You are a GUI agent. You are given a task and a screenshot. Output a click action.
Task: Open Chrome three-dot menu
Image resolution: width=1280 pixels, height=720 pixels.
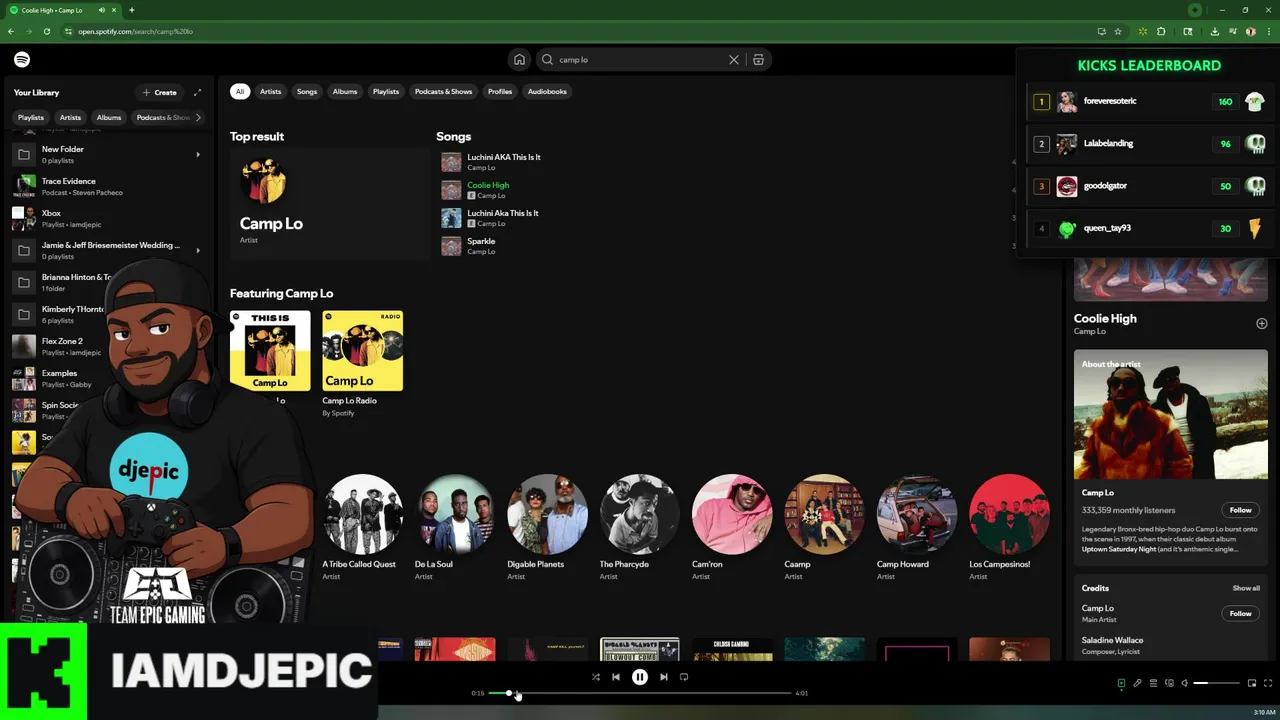click(1267, 31)
